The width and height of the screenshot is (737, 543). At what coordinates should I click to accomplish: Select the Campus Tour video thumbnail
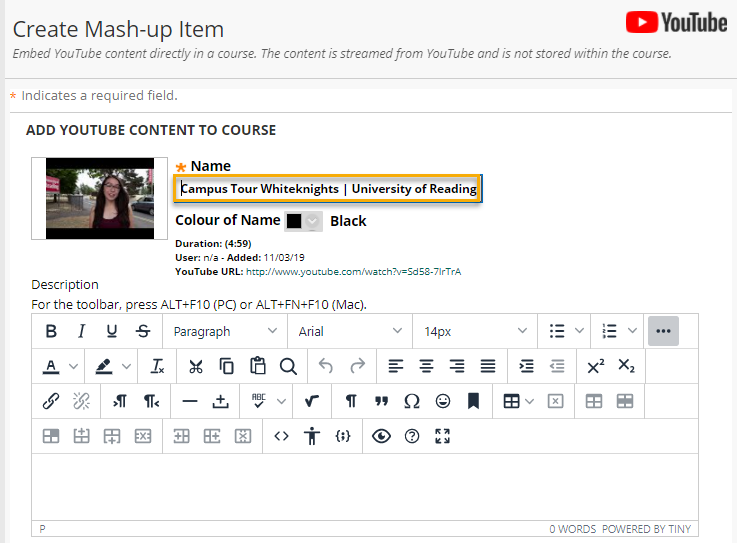pyautogui.click(x=100, y=198)
